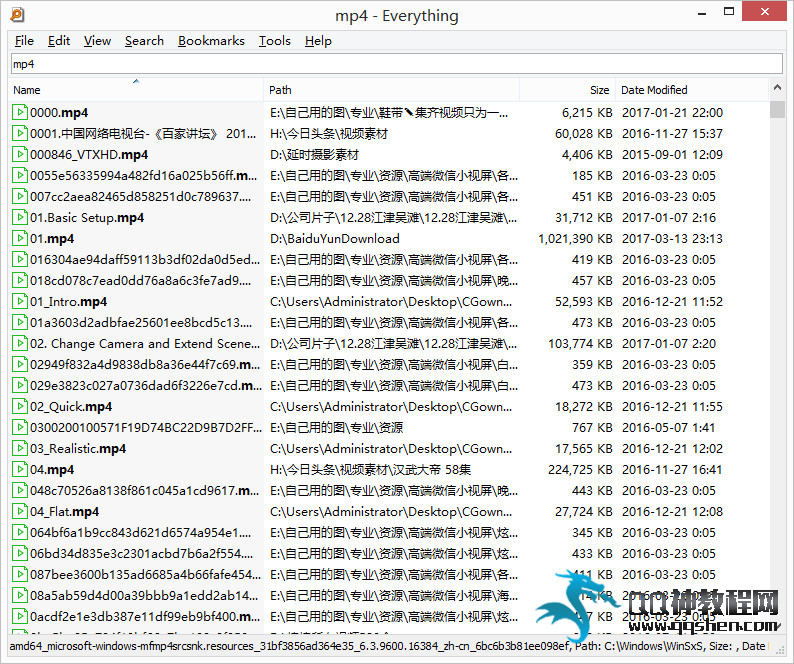Click date 2016-12-21 12:08

pos(672,512)
